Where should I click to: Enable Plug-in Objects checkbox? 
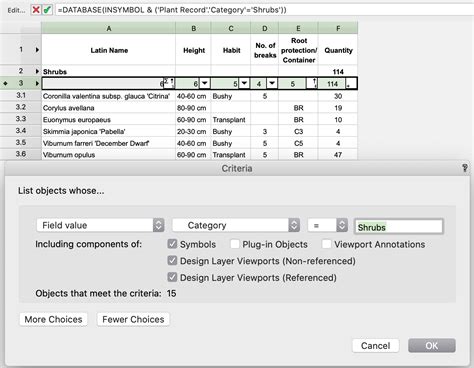(x=235, y=244)
